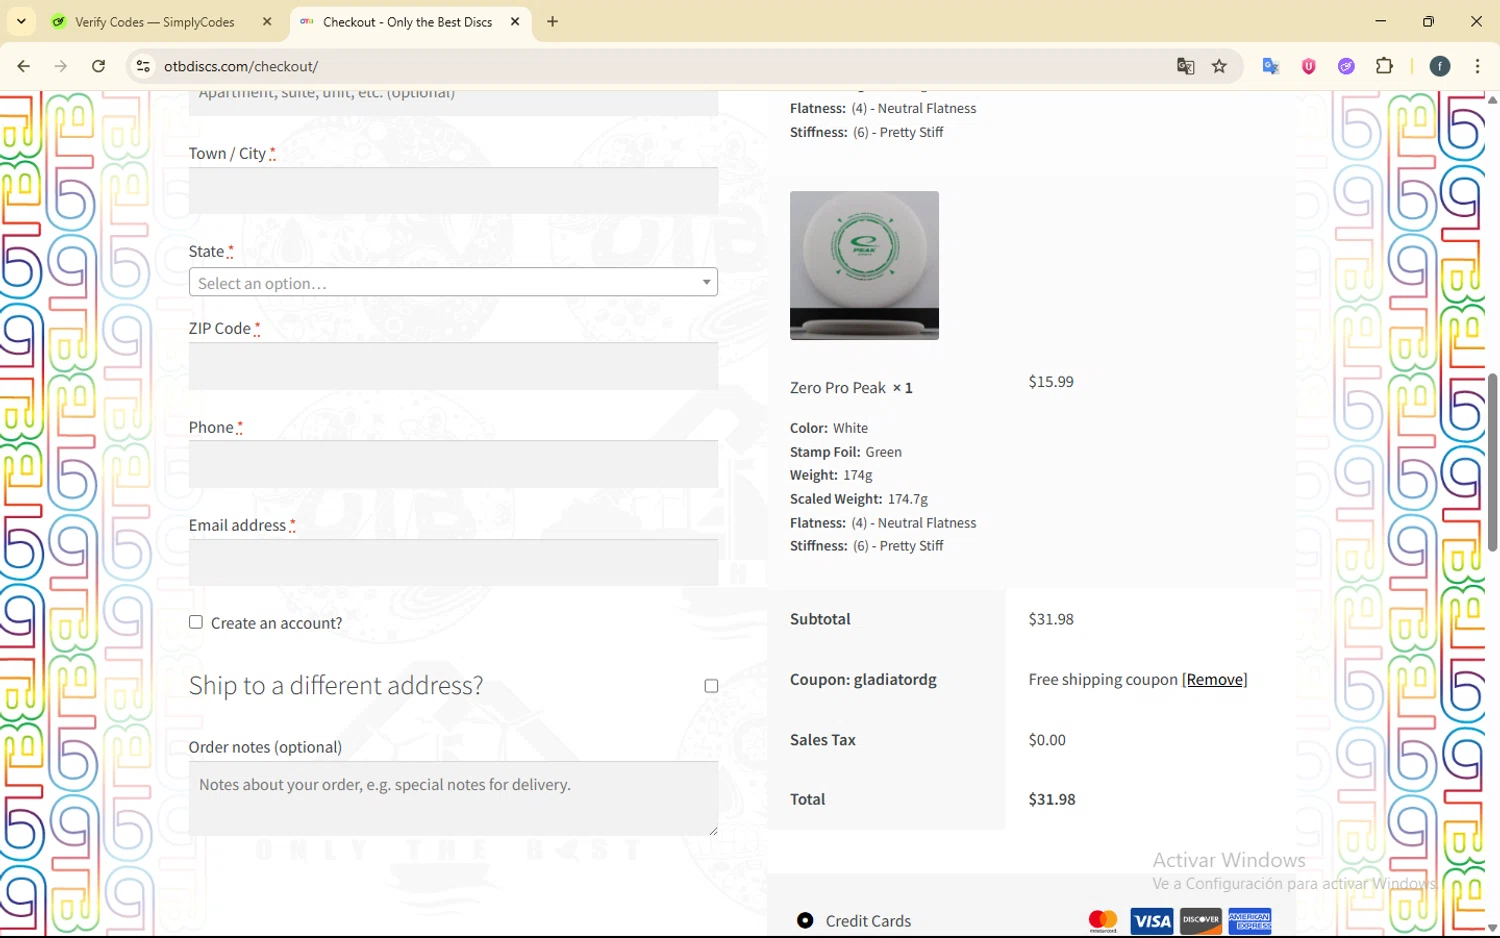Reload the checkout page
The image size is (1500, 938).
98,66
